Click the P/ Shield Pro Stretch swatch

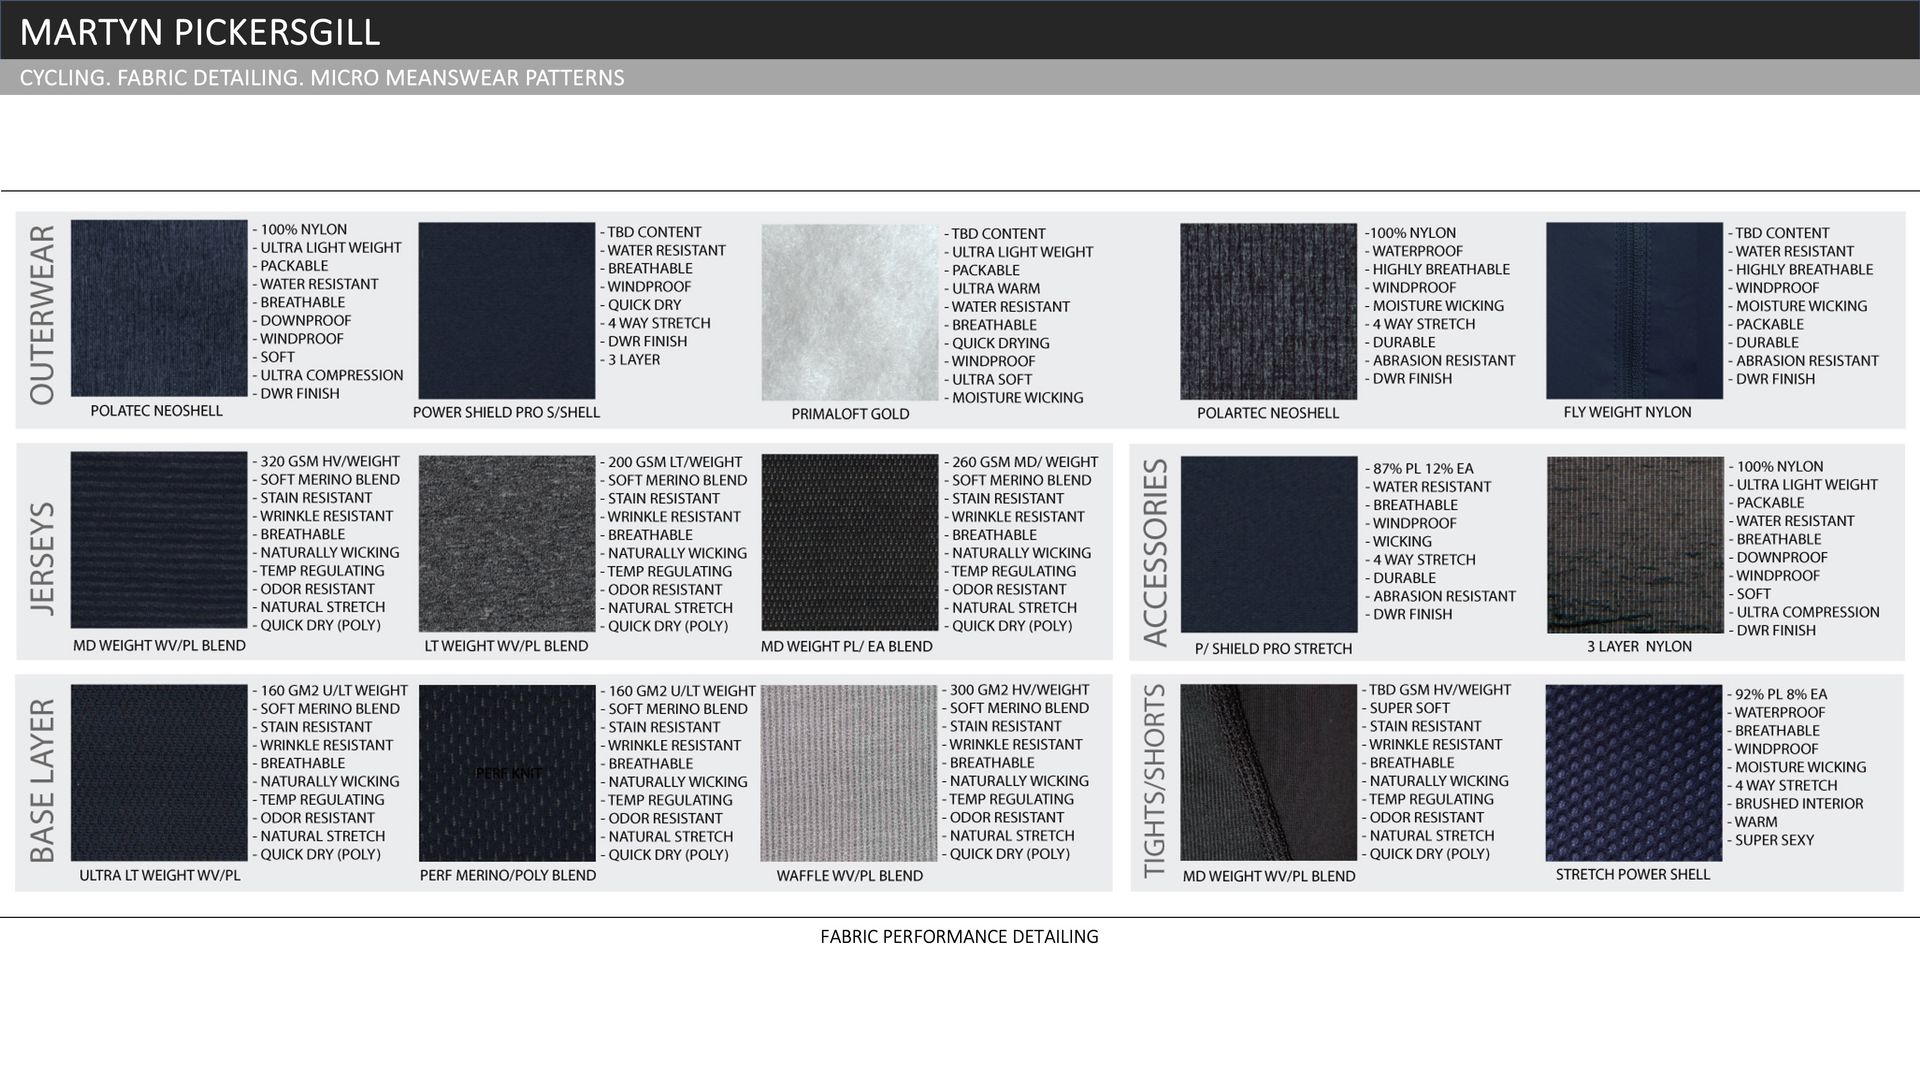(1269, 544)
